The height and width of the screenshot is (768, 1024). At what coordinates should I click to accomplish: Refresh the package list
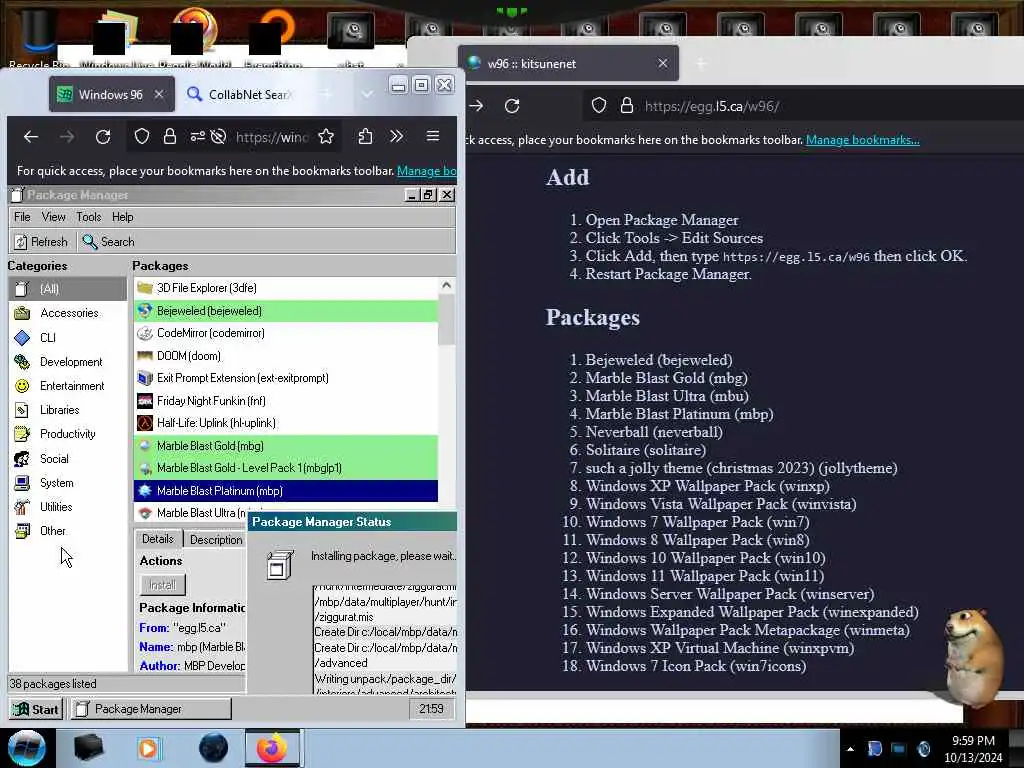click(41, 242)
